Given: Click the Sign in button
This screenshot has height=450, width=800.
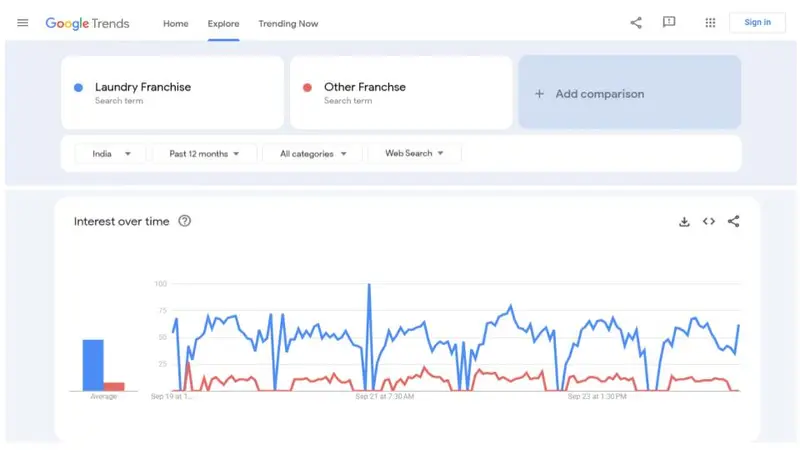Looking at the screenshot, I should [x=757, y=23].
